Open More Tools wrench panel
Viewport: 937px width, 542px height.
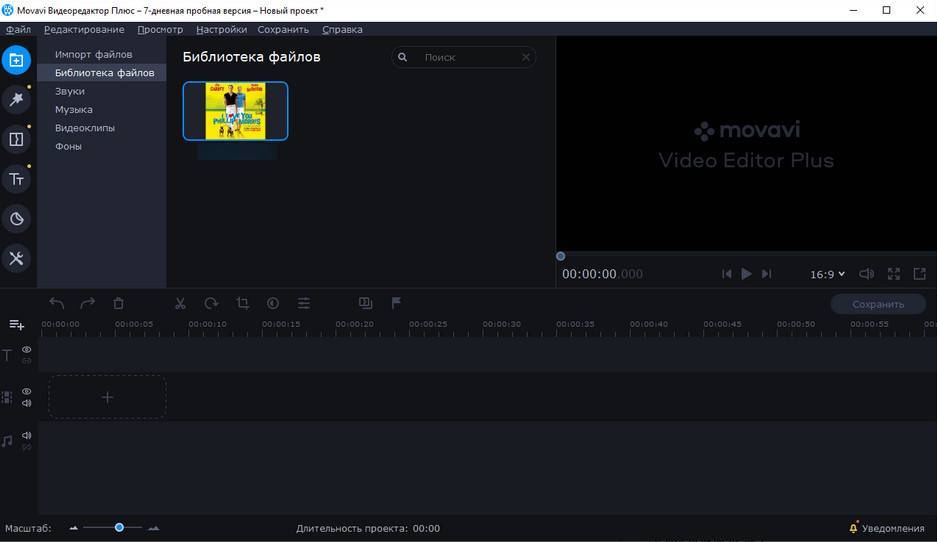point(16,258)
